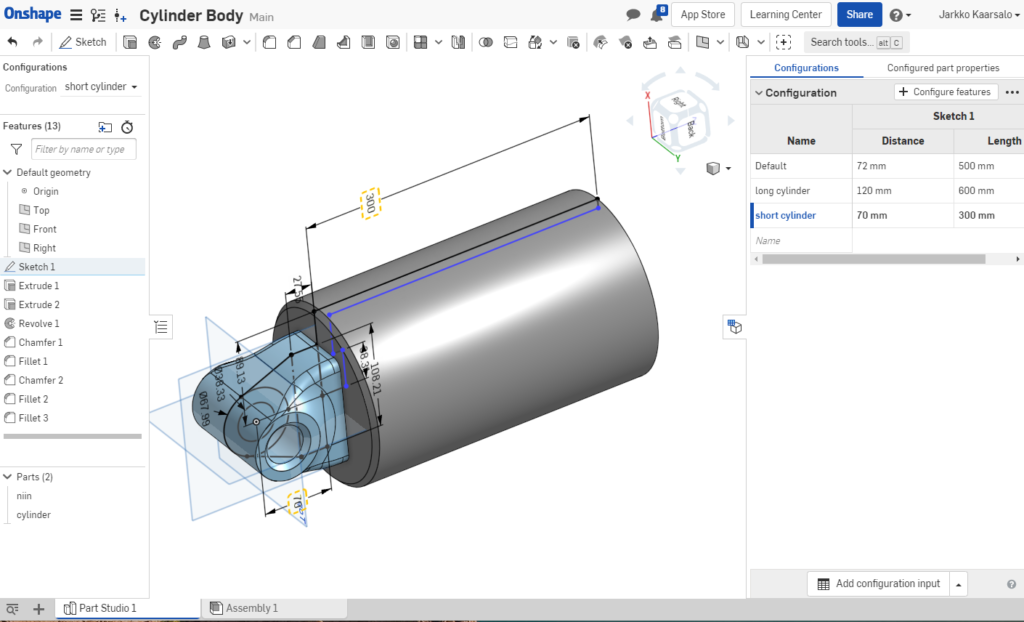
Task: Select the Rib tool
Action: click(x=344, y=42)
